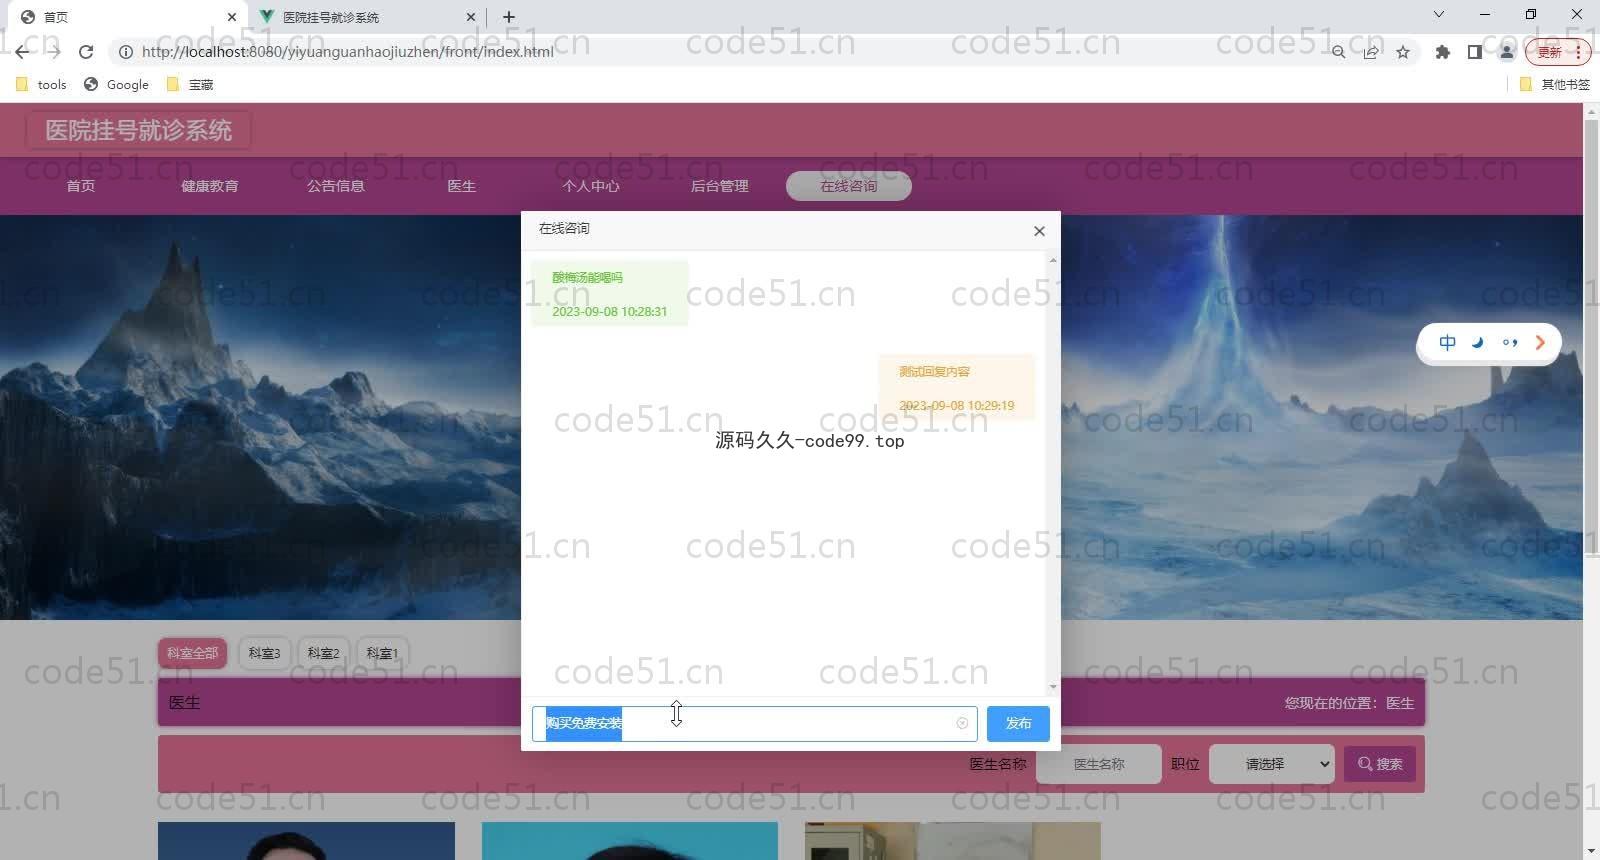Open the extensions puzzle icon
This screenshot has height=860, width=1600.
[1442, 52]
